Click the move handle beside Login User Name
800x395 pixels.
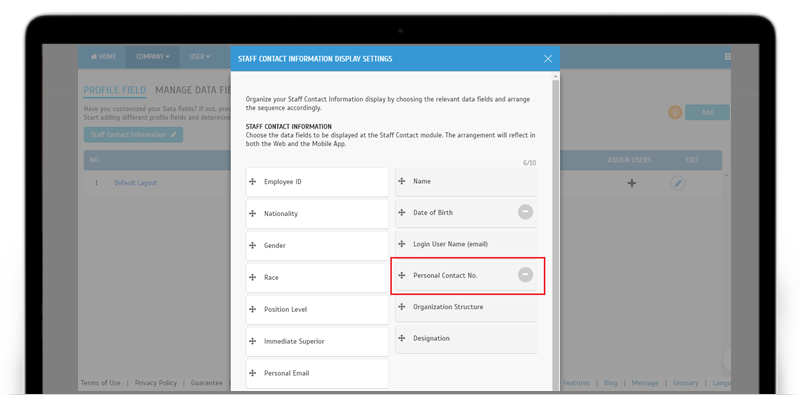click(x=402, y=244)
